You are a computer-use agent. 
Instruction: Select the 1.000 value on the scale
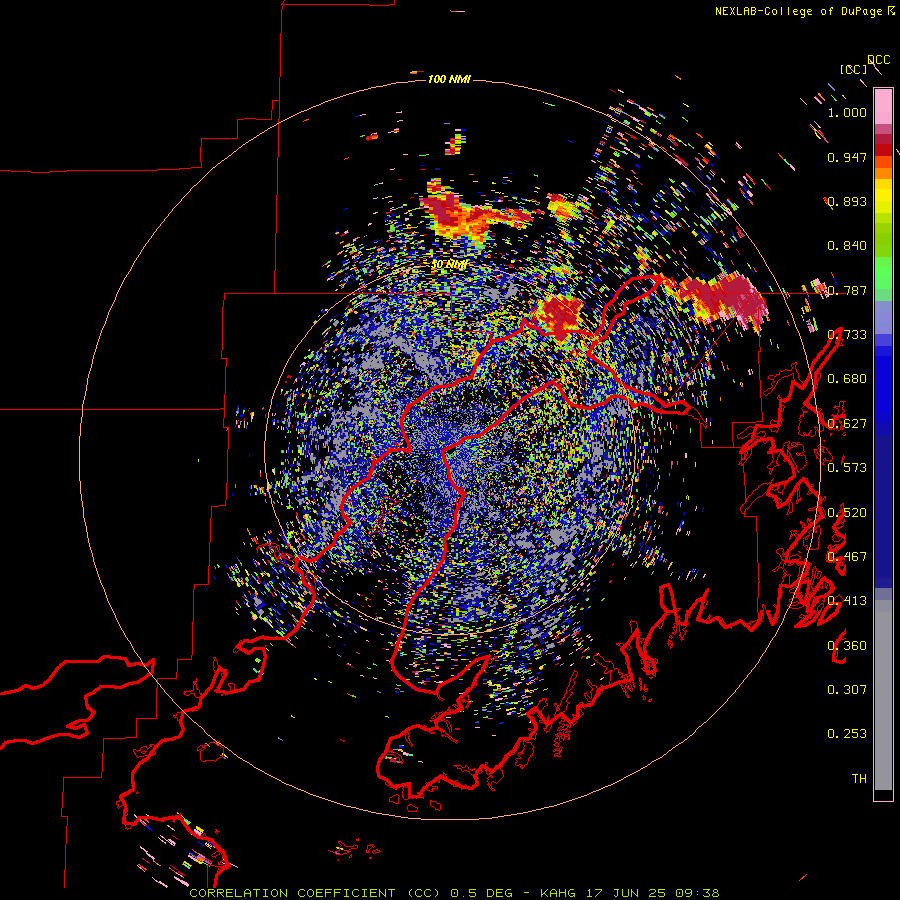[847, 112]
